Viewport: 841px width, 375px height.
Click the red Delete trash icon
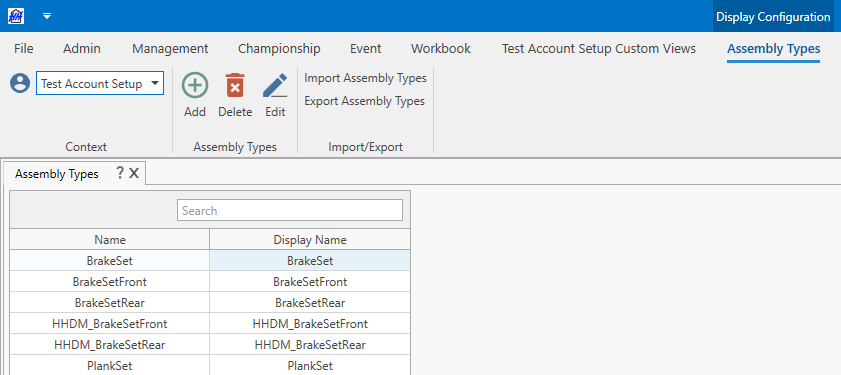click(235, 86)
